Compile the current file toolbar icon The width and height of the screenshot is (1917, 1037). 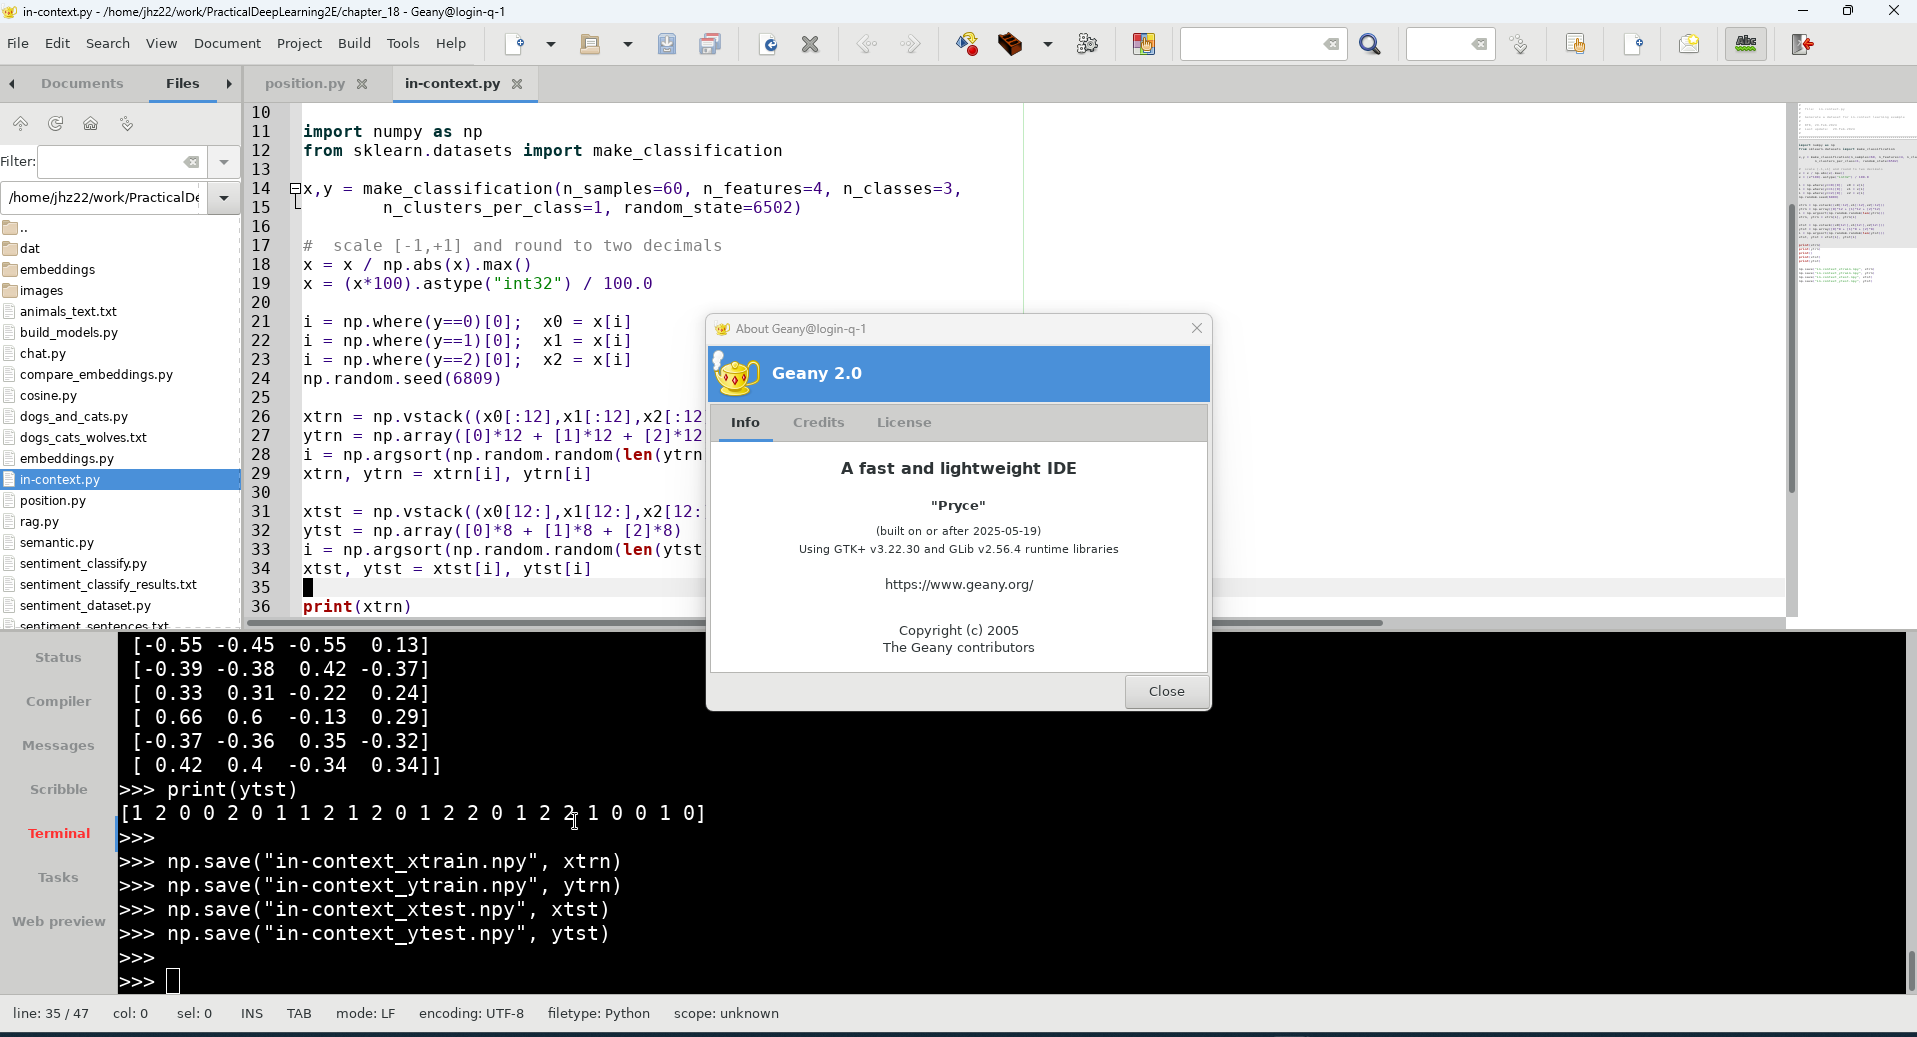click(967, 44)
